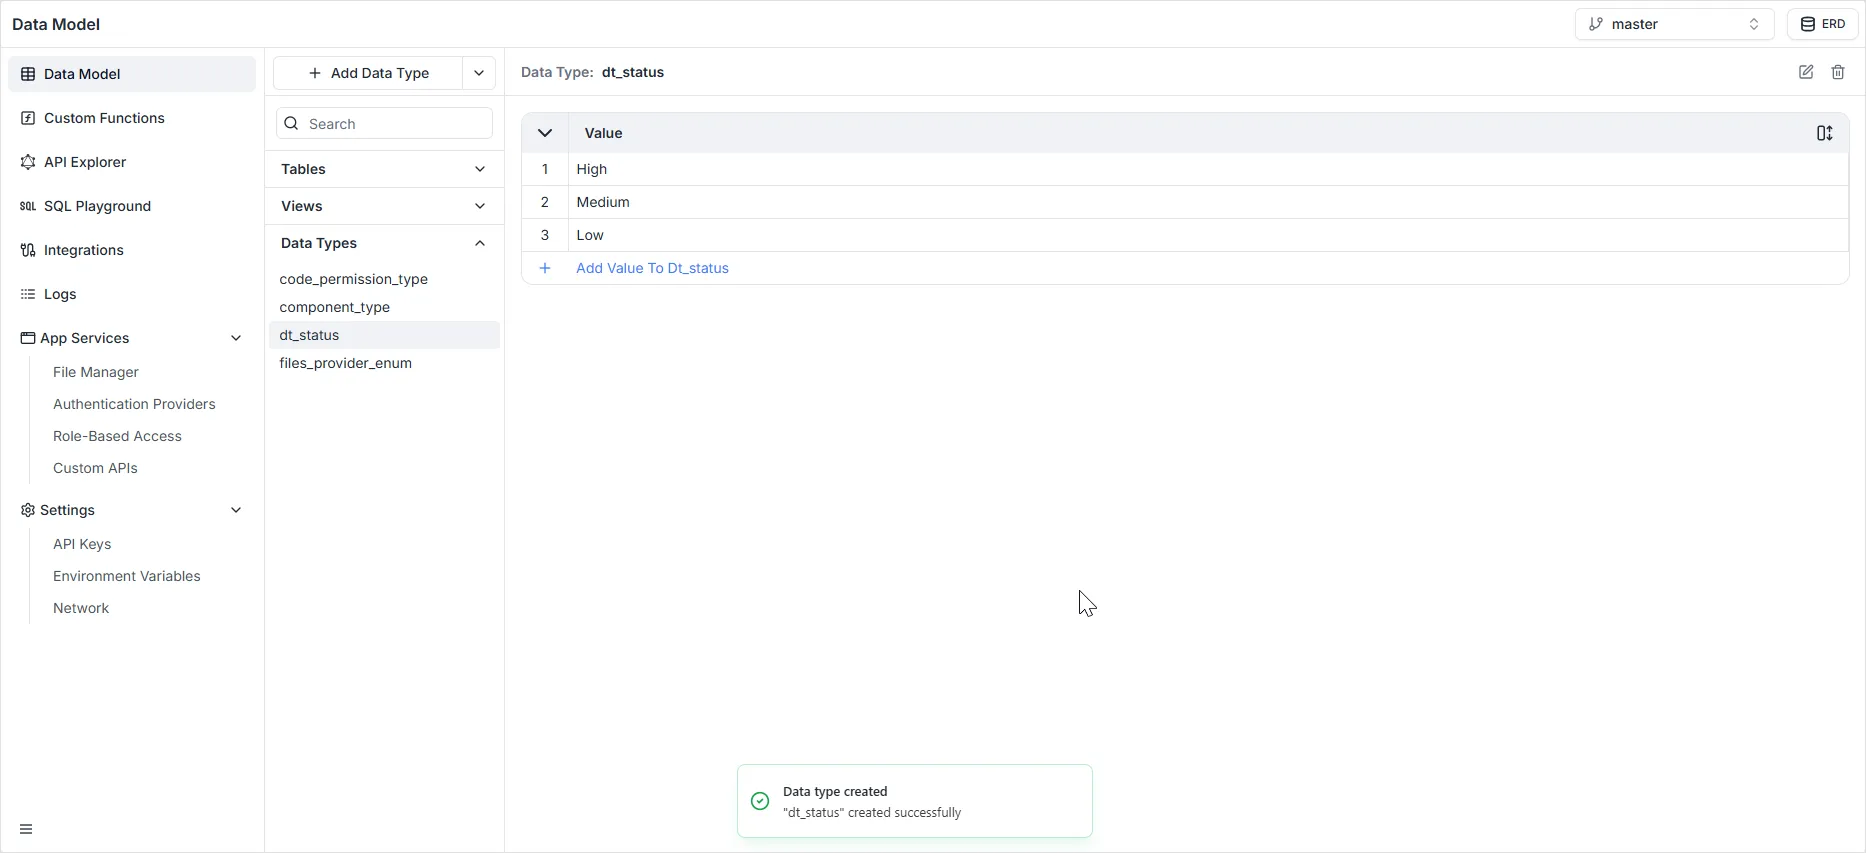This screenshot has width=1866, height=853.
Task: Click the delete data type trash icon
Action: tap(1838, 72)
